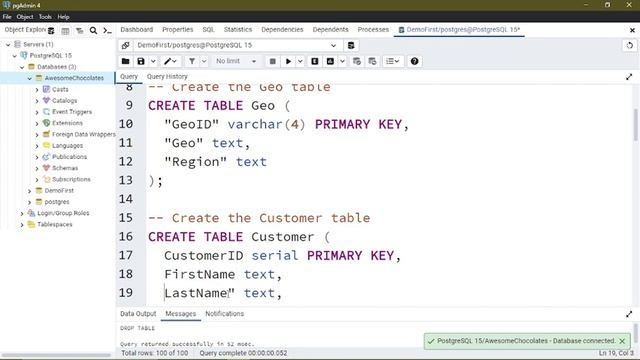Open the PSQL tool terminal icon

coord(107,31)
